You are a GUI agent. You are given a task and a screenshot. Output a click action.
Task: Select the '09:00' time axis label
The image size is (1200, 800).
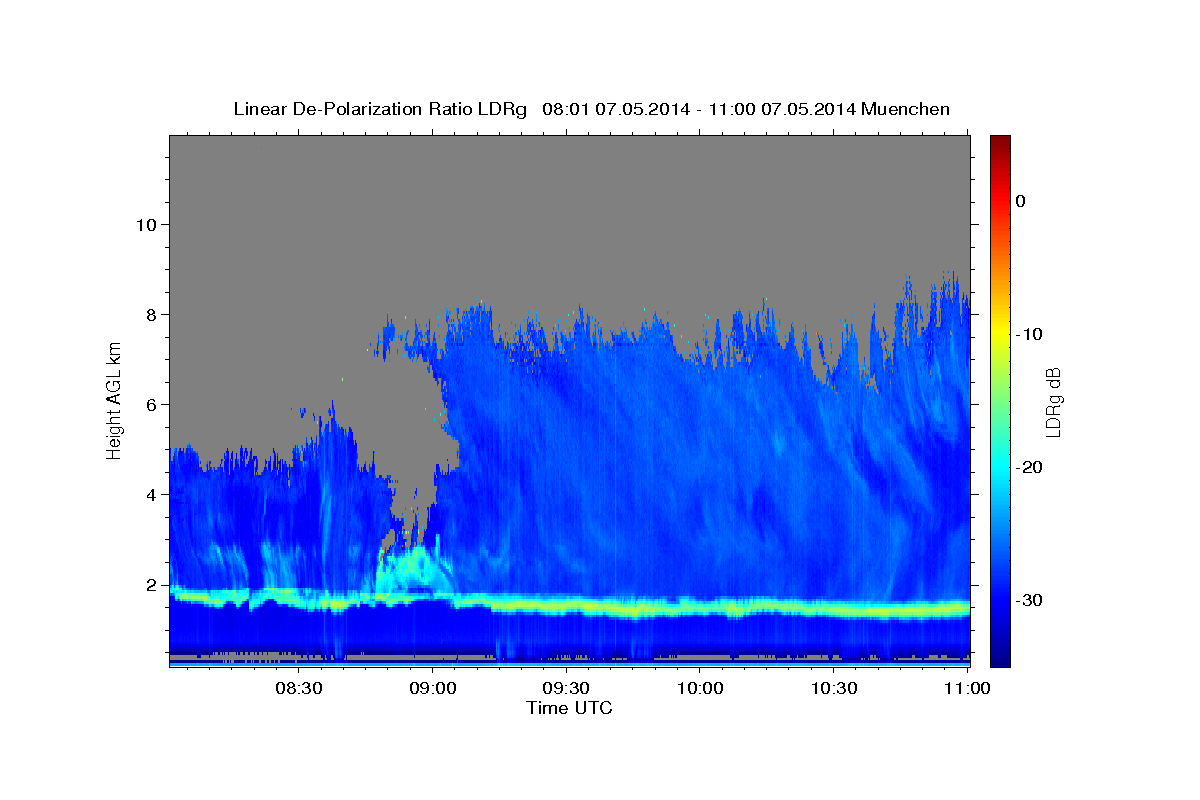tap(434, 688)
